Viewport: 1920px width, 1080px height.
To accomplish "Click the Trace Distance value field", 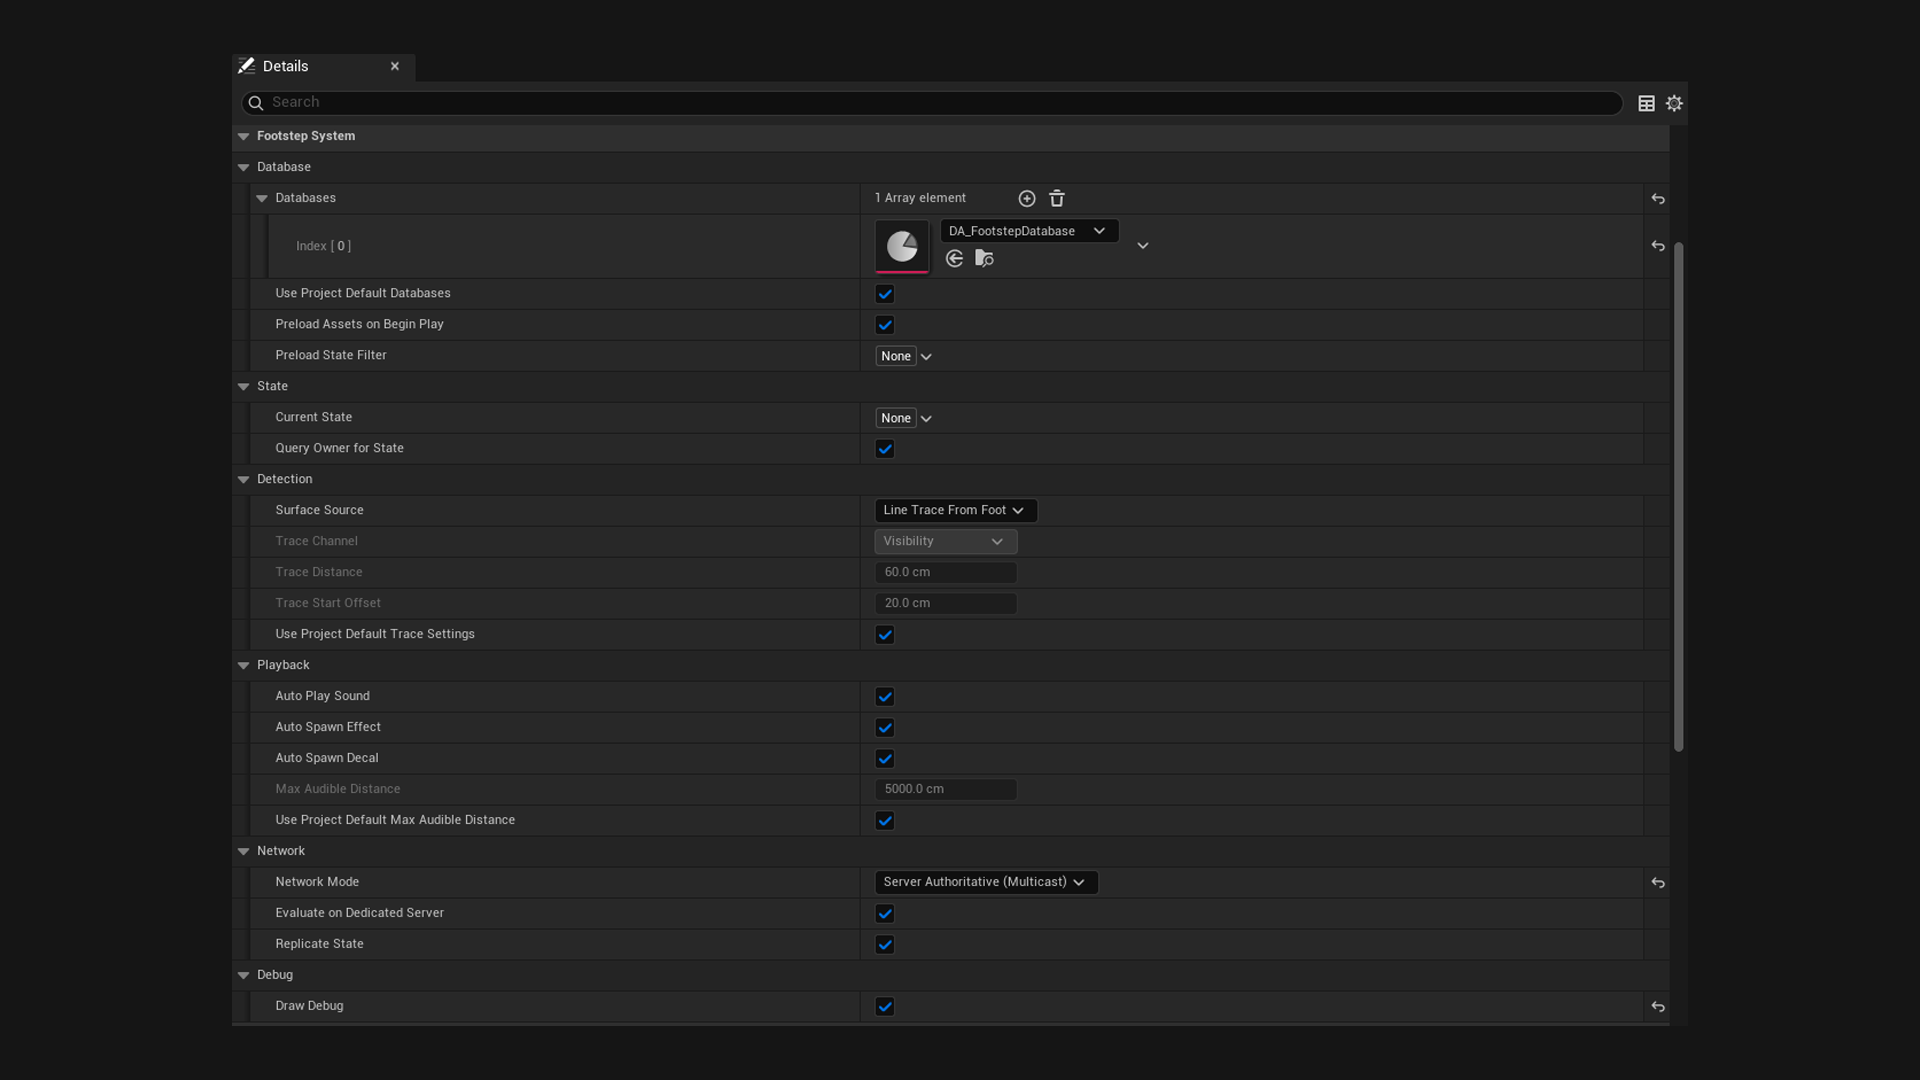I will [945, 573].
